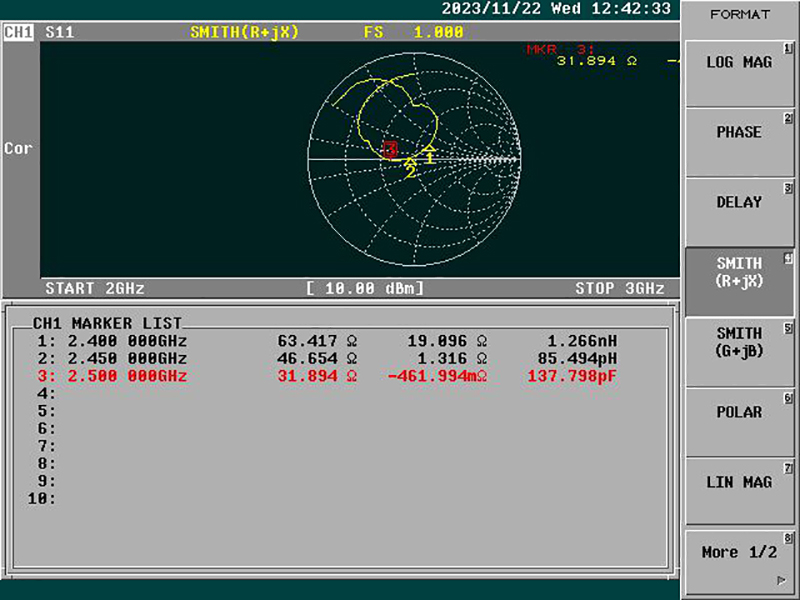This screenshot has height=600, width=800.
Task: Click the FORMAT menu title
Action: pyautogui.click(x=740, y=14)
